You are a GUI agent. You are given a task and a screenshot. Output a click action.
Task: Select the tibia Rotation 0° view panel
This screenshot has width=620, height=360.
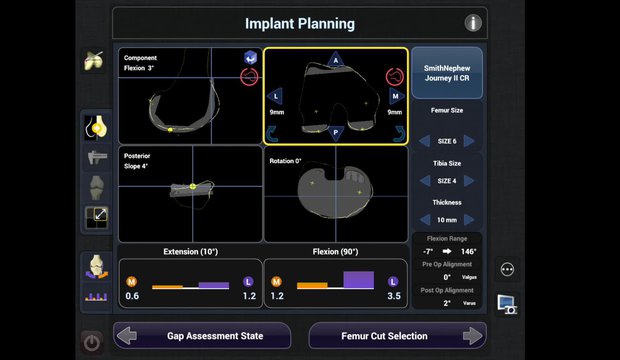tap(336, 194)
